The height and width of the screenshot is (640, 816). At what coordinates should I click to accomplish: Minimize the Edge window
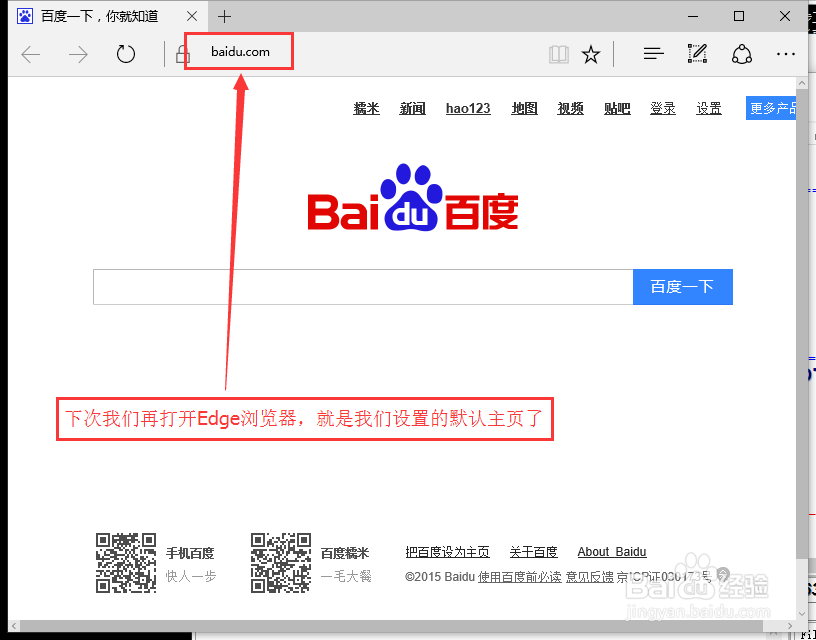point(693,17)
